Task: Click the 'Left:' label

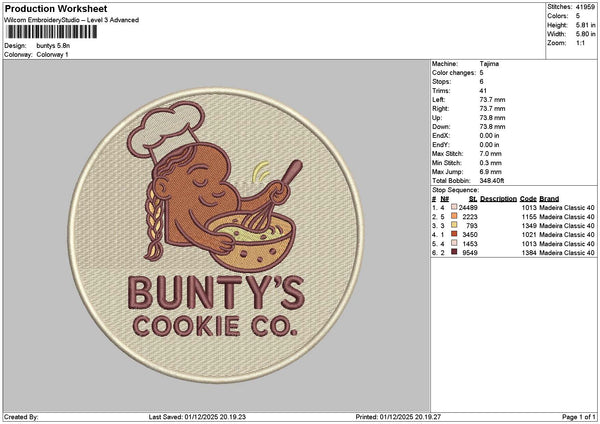Action: pyautogui.click(x=439, y=99)
